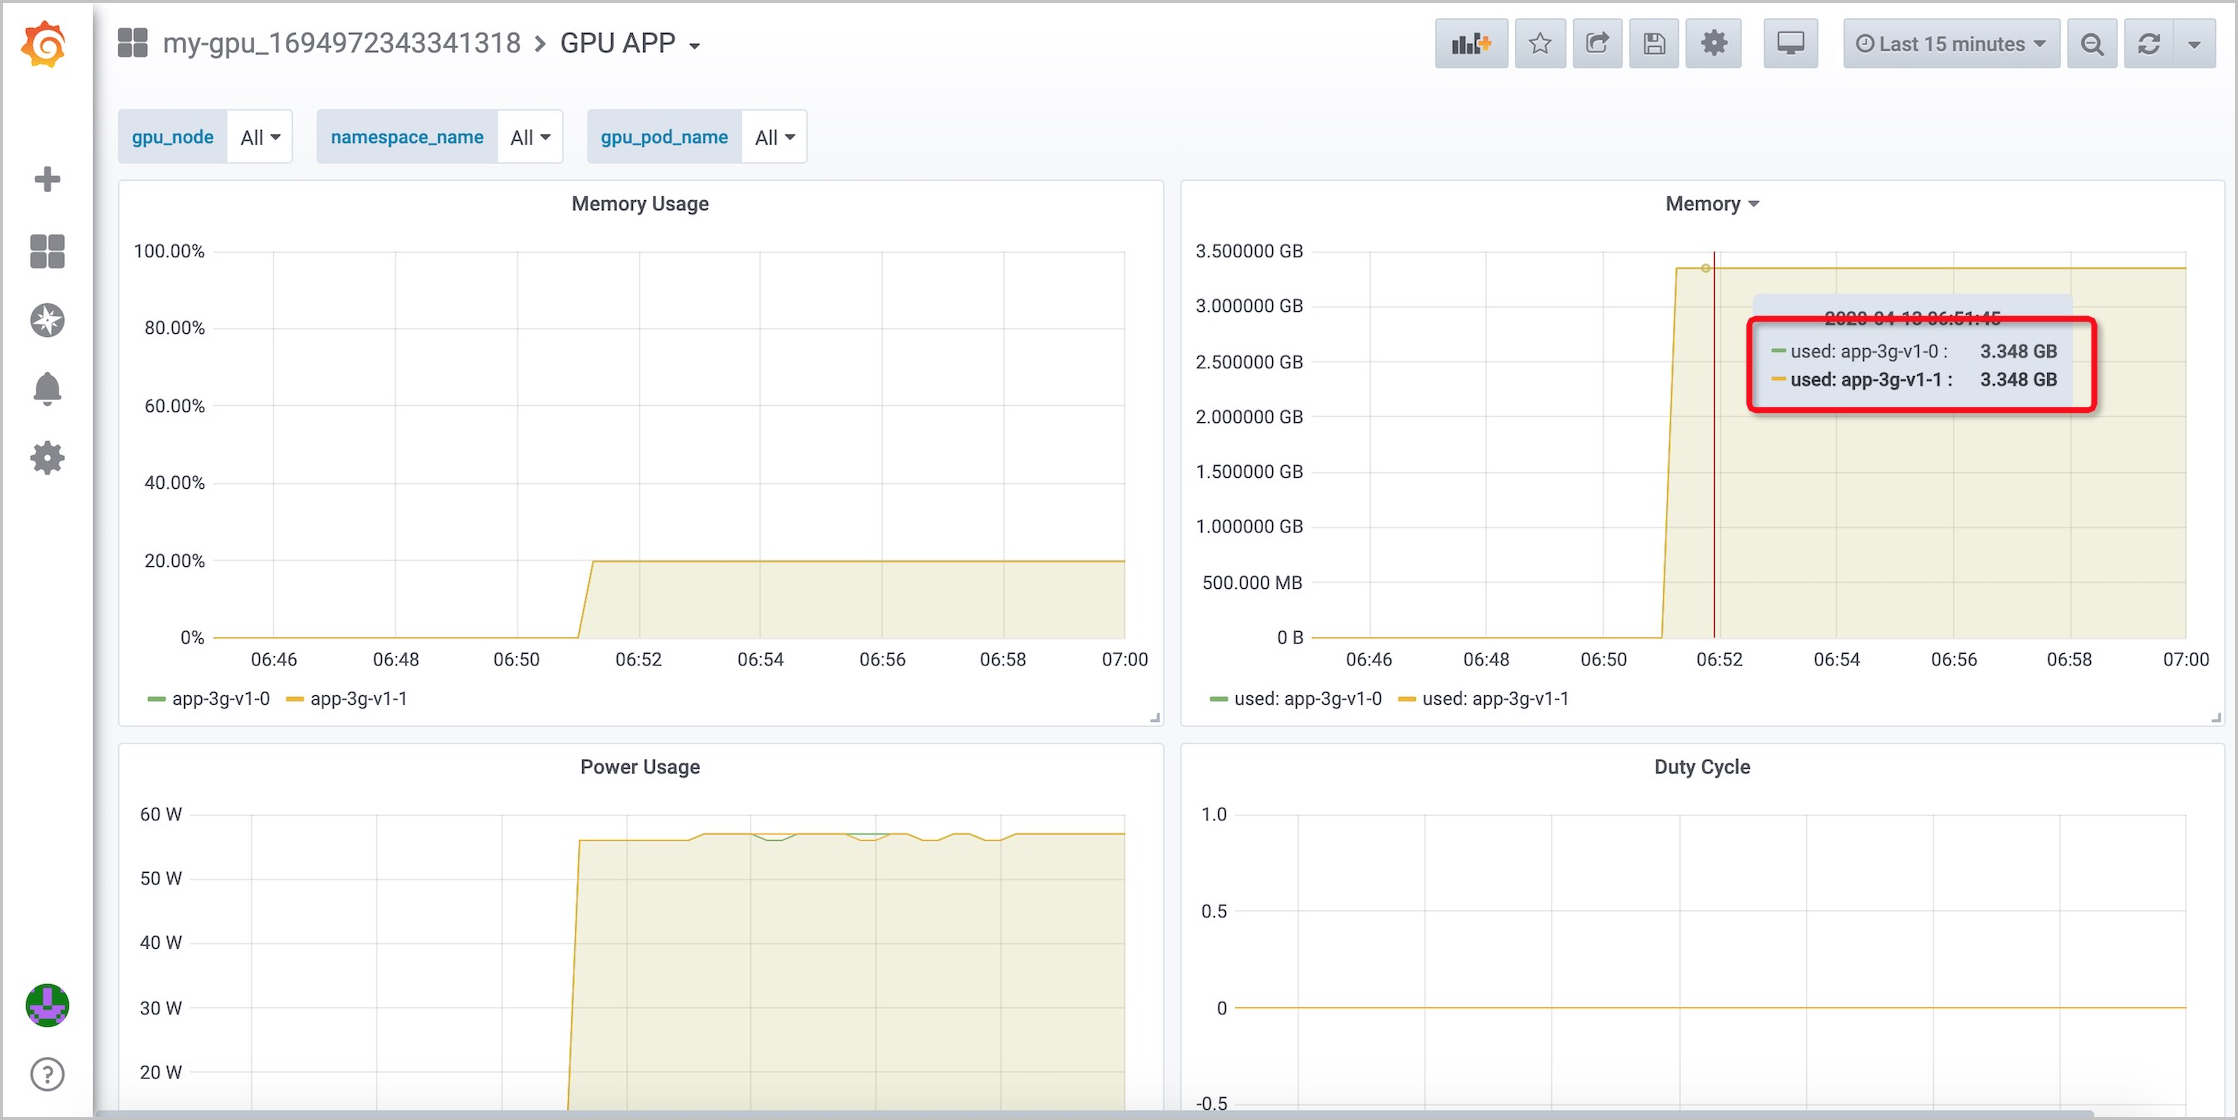
Task: Star this dashboard as favorite
Action: tap(1540, 43)
